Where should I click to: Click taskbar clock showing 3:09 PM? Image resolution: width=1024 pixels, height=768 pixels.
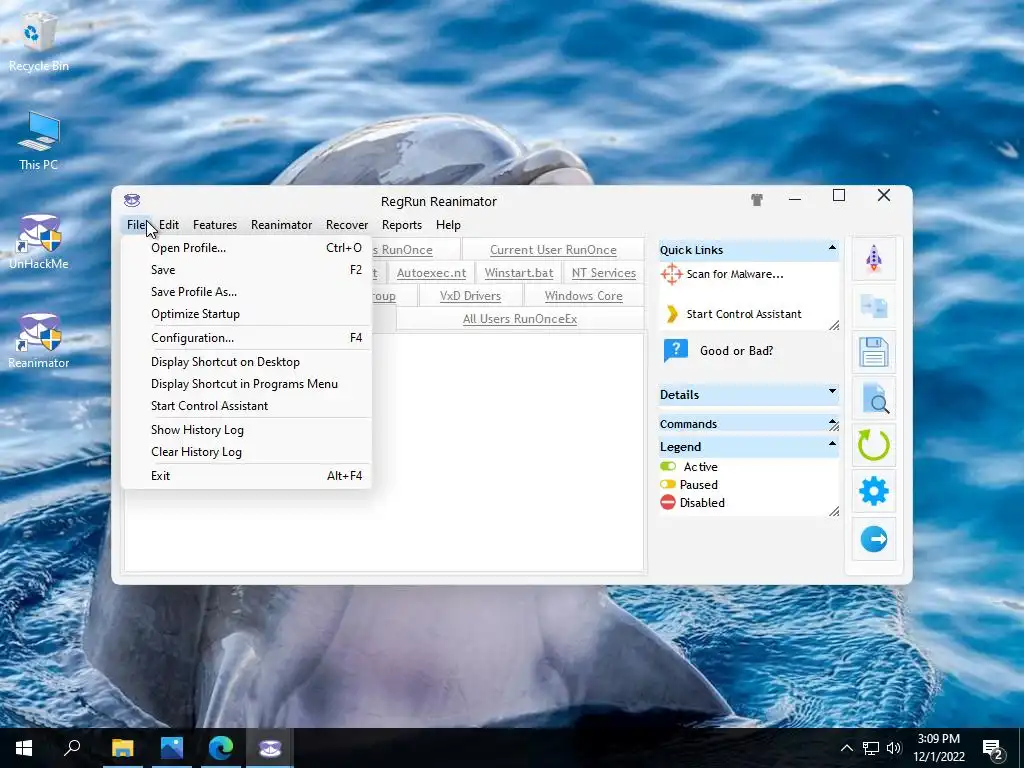[938, 748]
